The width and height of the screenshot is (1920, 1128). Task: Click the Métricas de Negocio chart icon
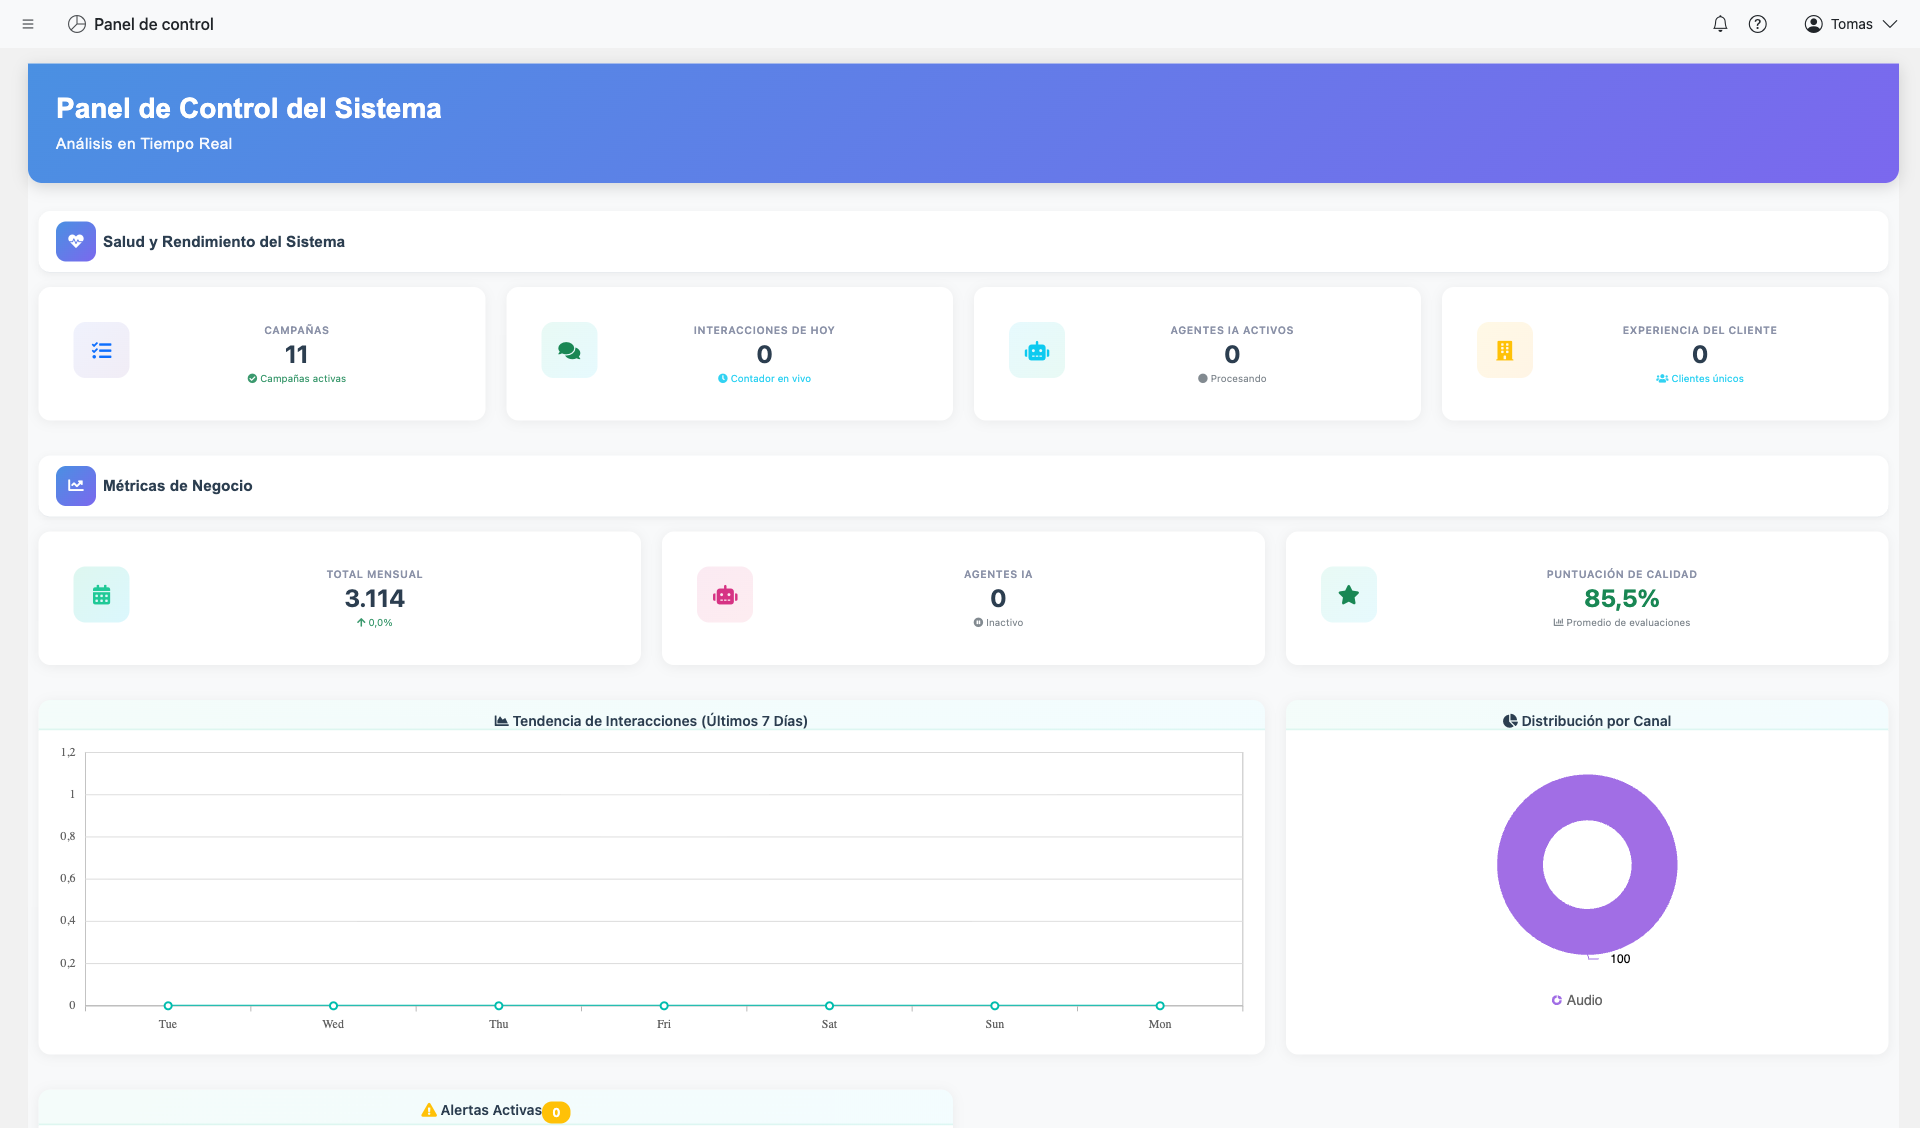(76, 486)
